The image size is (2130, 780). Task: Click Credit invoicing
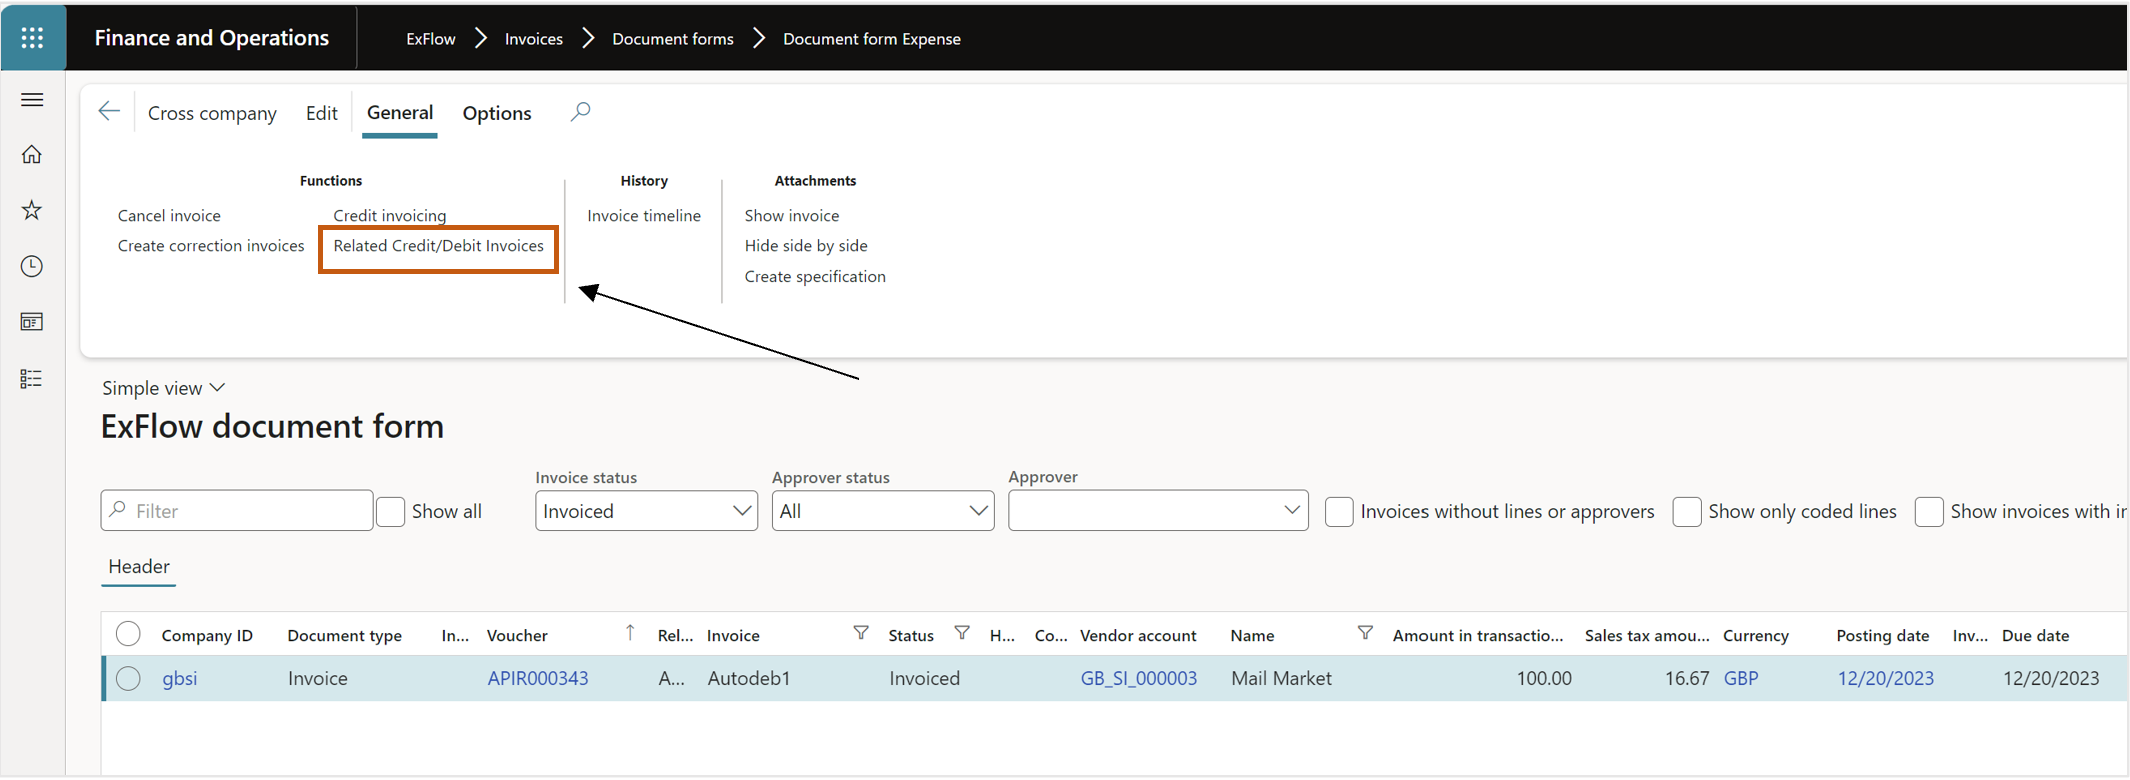click(x=390, y=215)
